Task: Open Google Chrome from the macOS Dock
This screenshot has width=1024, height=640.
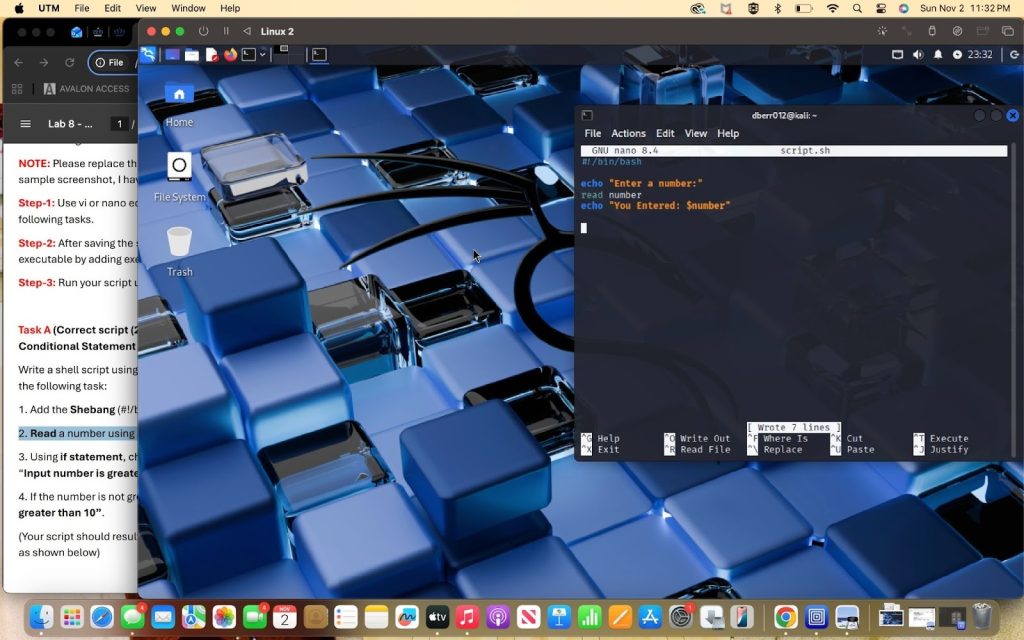Action: click(785, 617)
